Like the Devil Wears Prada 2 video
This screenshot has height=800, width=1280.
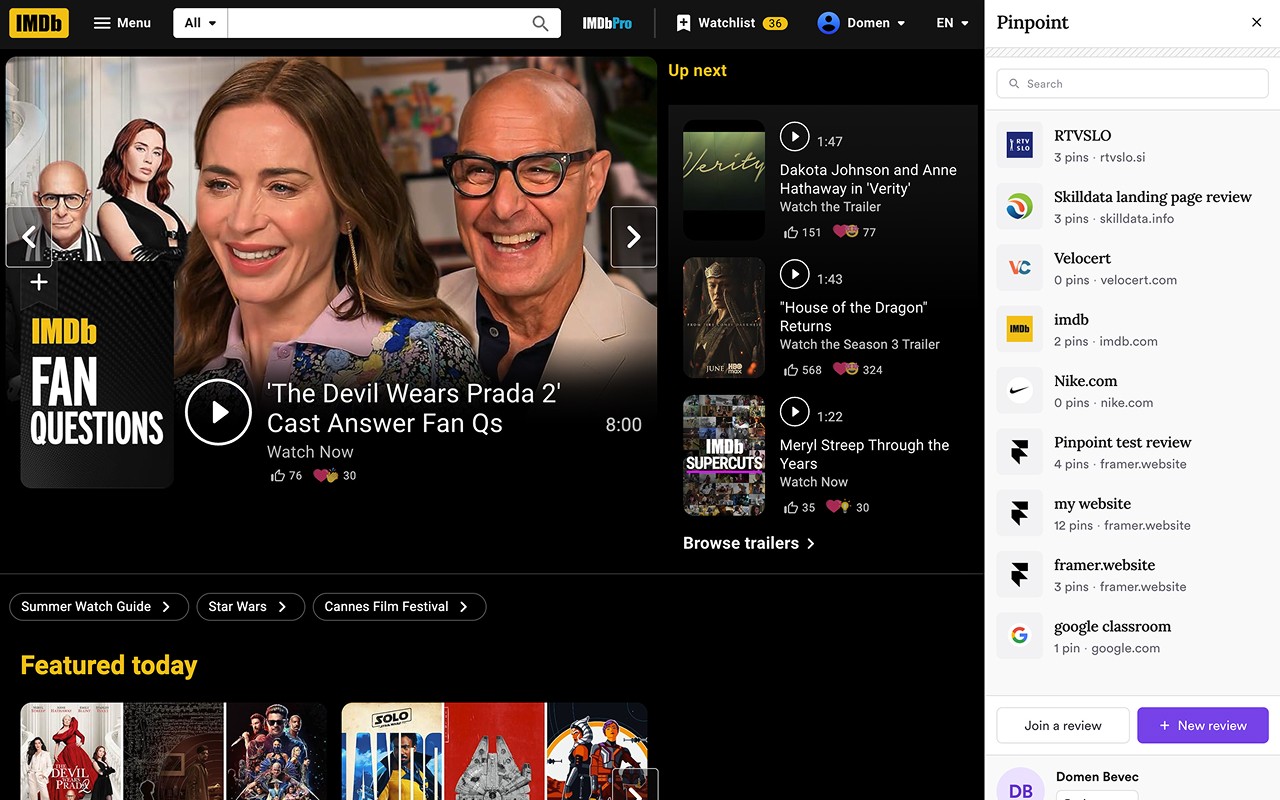(286, 476)
